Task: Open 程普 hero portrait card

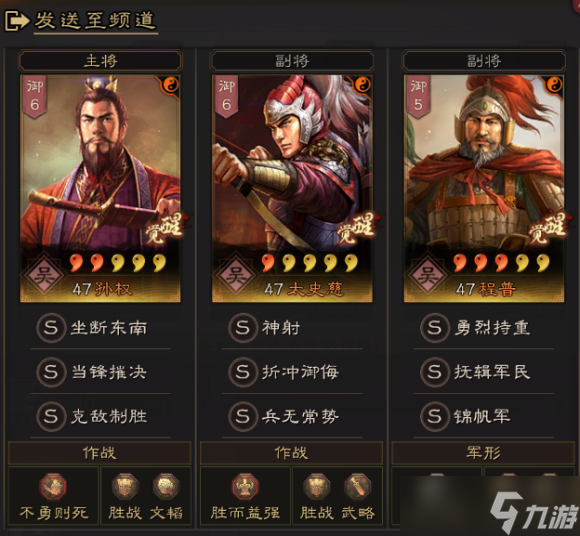Action: tap(484, 189)
